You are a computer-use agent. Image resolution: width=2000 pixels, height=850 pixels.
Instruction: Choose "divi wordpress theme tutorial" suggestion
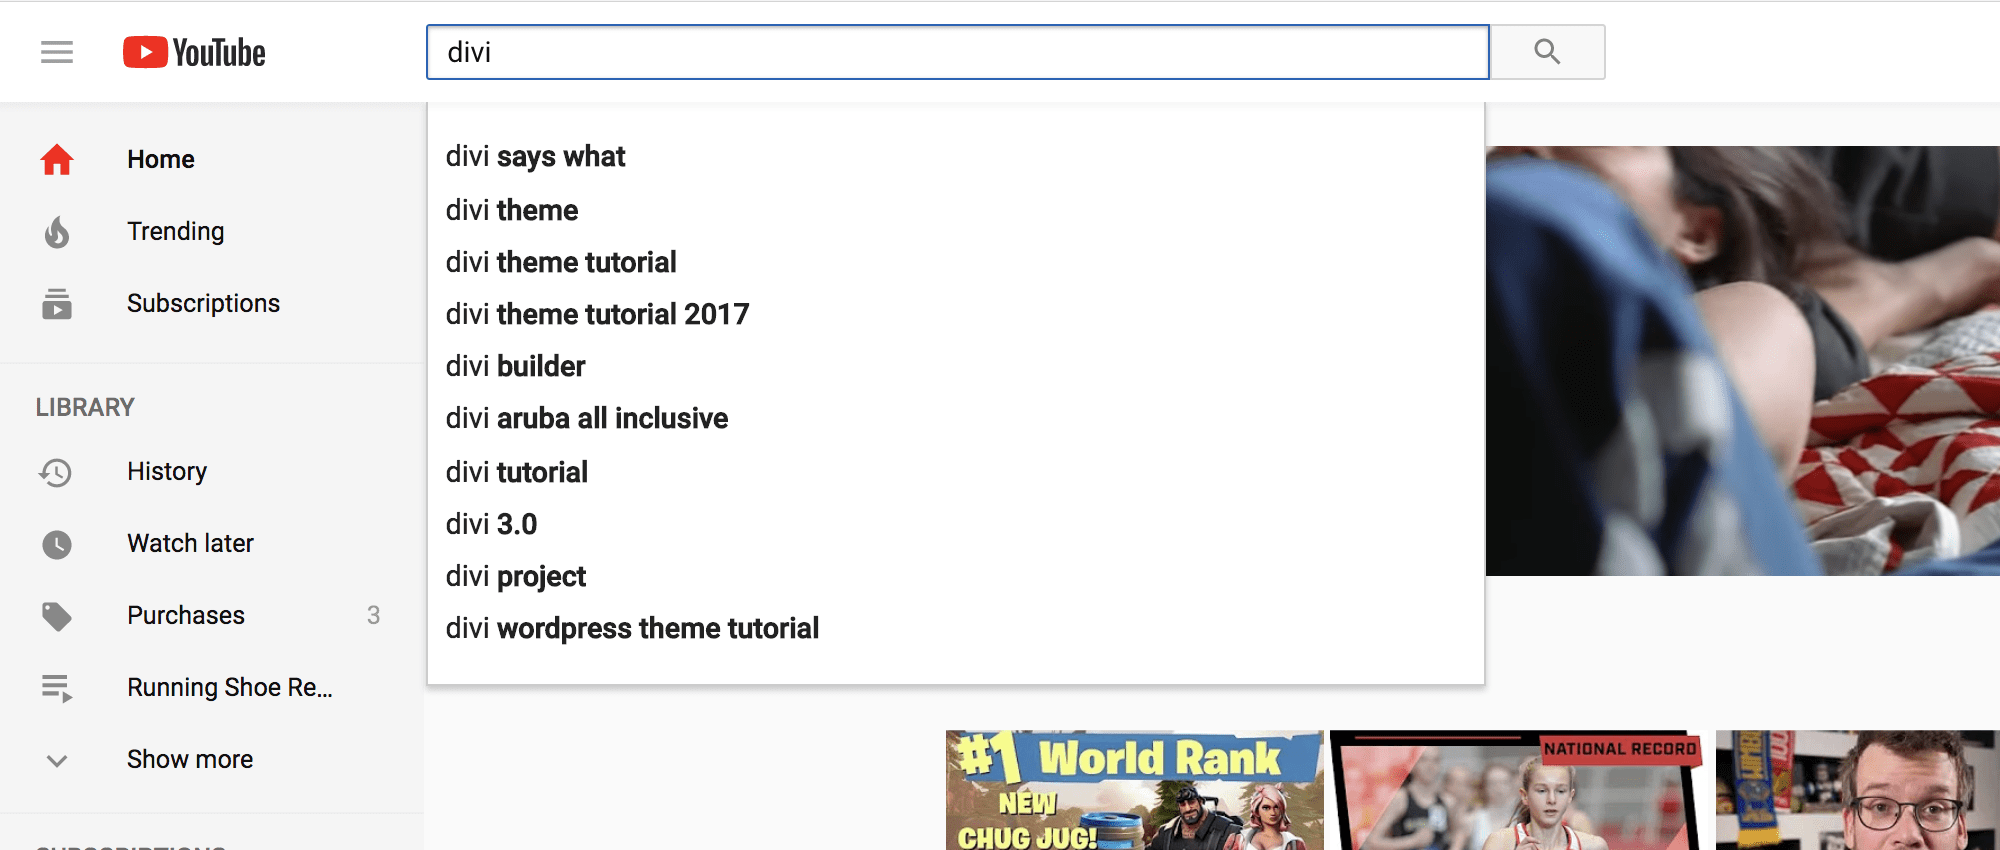coord(632,628)
